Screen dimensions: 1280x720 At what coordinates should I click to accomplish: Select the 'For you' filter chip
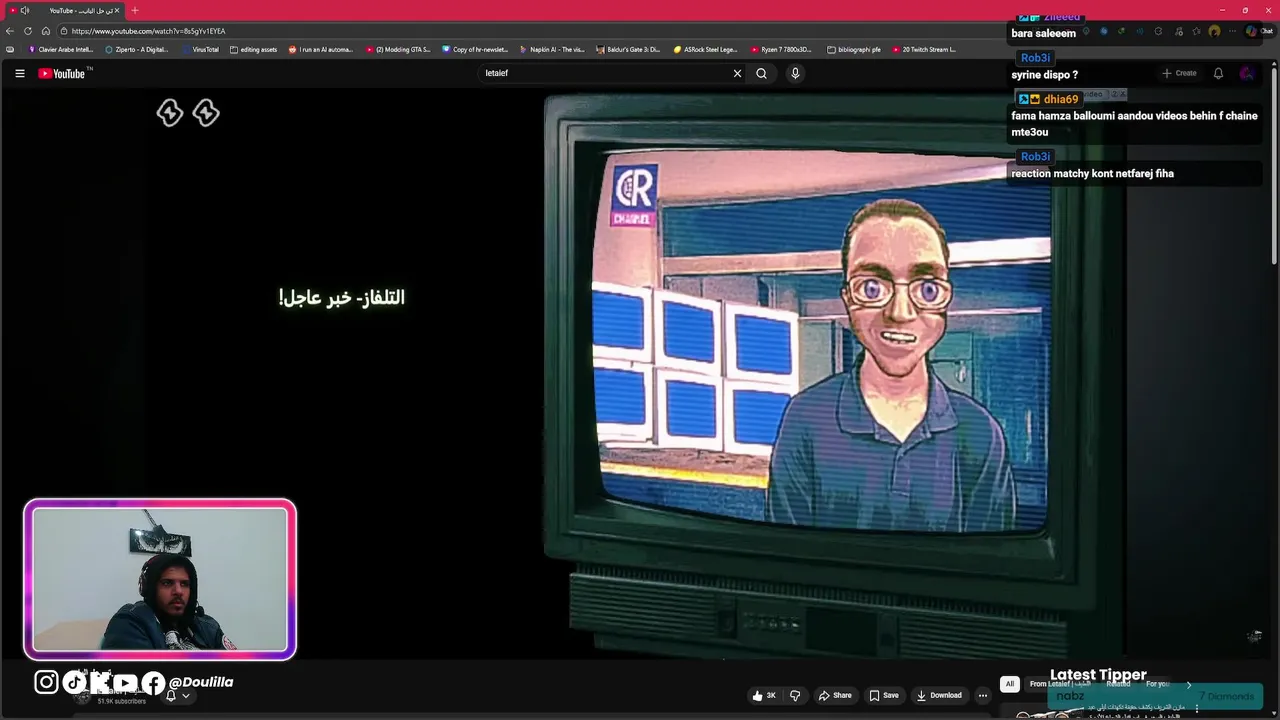1158,684
